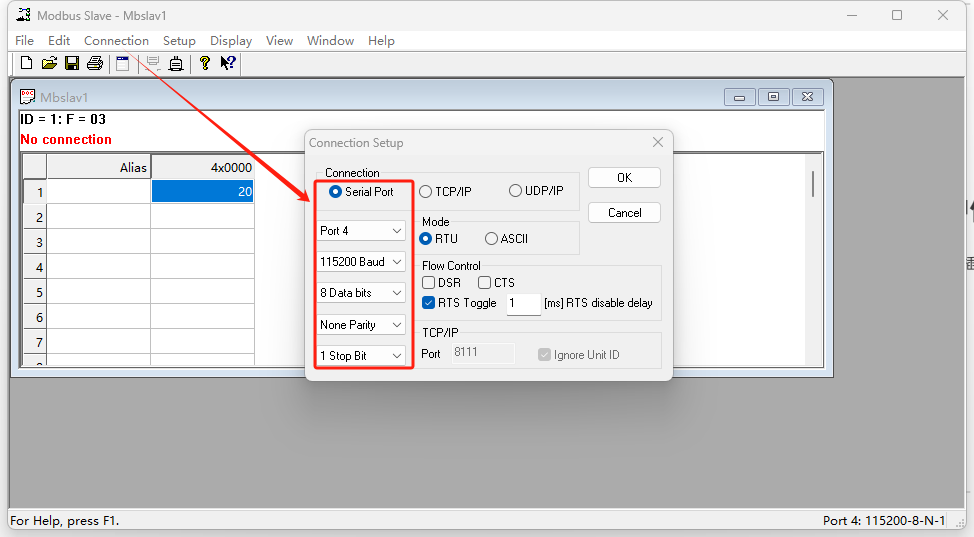Viewport: 974px width, 537px height.
Task: Open the File menu
Action: click(x=24, y=40)
